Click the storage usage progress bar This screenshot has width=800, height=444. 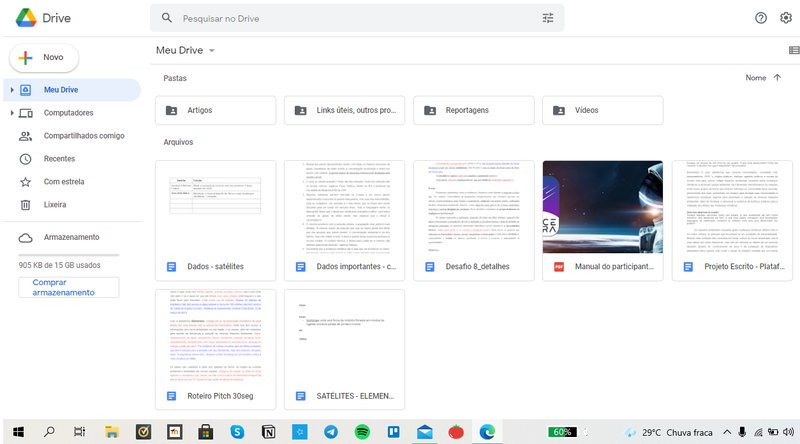pos(69,255)
